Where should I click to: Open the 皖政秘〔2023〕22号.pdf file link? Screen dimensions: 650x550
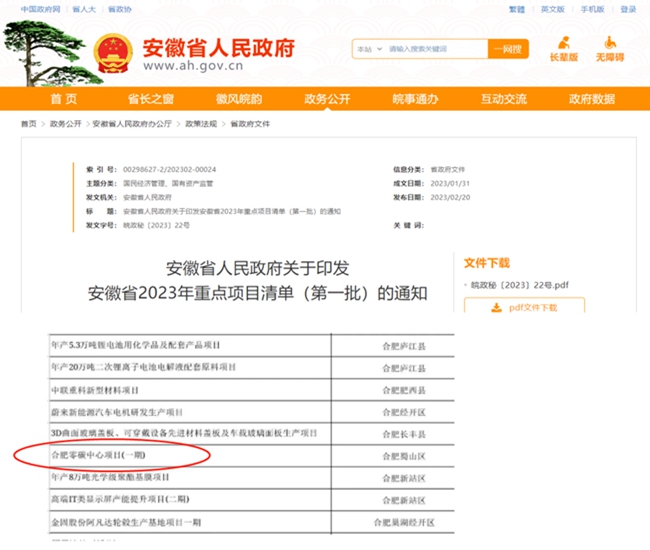(519, 285)
